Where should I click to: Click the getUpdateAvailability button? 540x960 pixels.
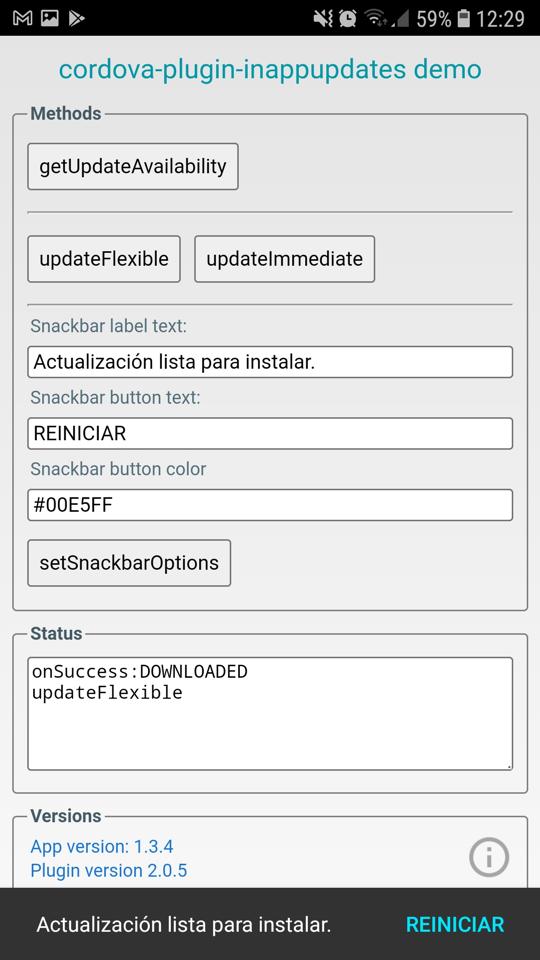(133, 167)
